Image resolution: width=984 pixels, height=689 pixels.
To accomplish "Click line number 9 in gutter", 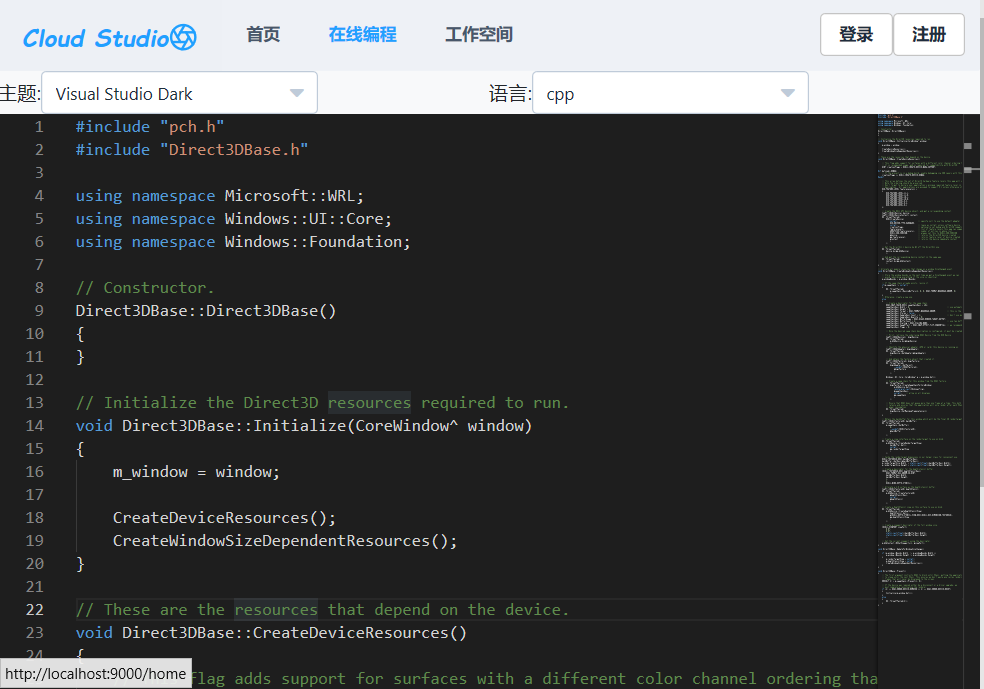I will click(x=39, y=311).
